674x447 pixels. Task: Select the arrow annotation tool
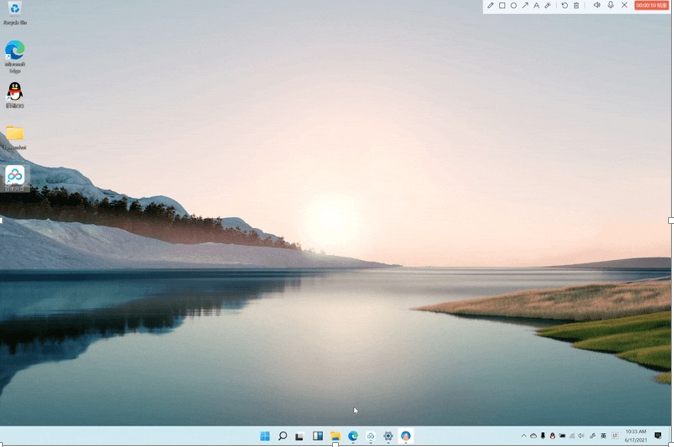tap(525, 6)
